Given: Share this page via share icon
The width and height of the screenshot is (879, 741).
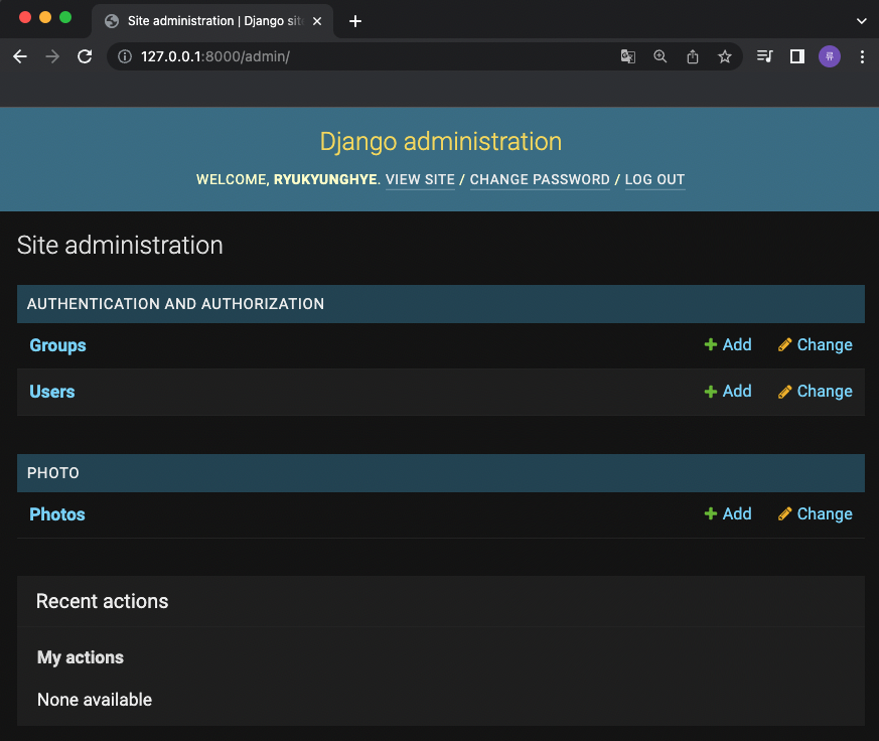Looking at the screenshot, I should [693, 57].
